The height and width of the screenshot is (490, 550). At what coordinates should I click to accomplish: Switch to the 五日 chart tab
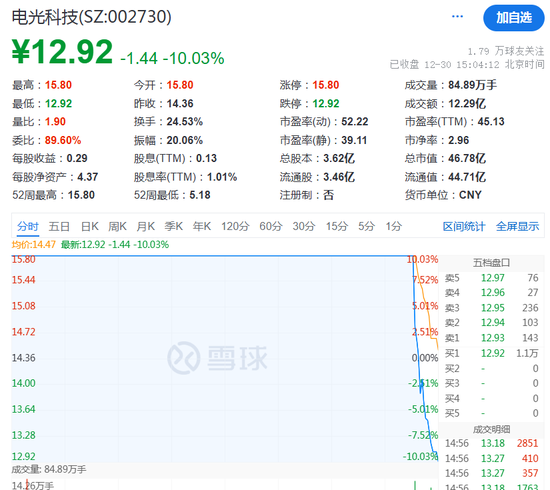coord(59,226)
